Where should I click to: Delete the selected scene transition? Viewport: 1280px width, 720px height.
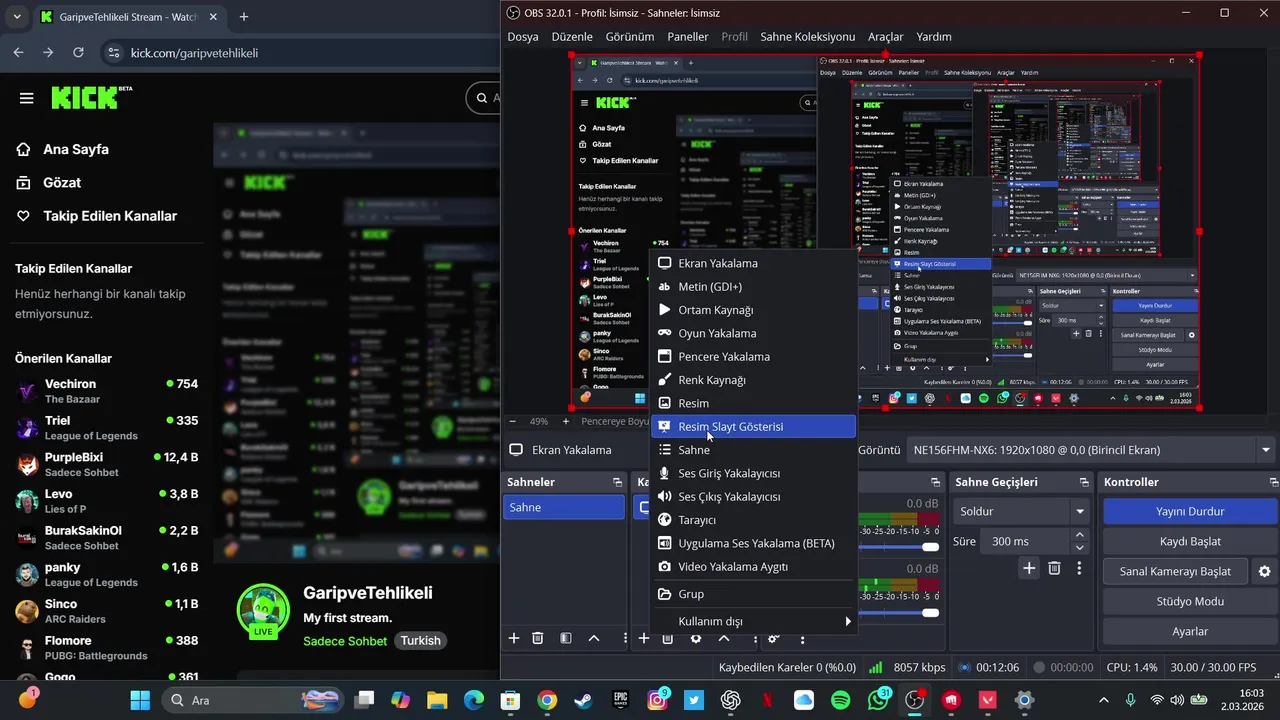tap(1054, 568)
